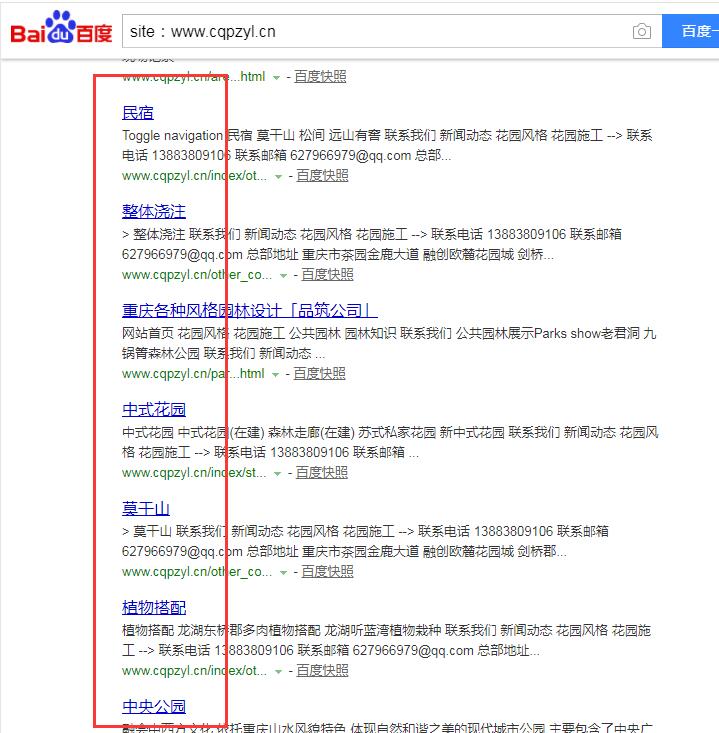
Task: Open 百度快照 for the 莫干山 result
Action: pos(327,571)
